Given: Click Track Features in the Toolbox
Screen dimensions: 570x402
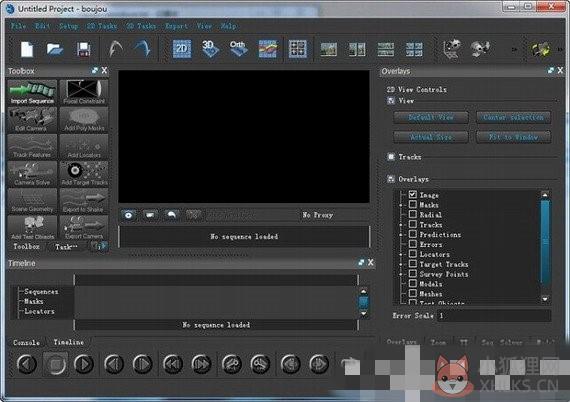Looking at the screenshot, I should [x=32, y=146].
